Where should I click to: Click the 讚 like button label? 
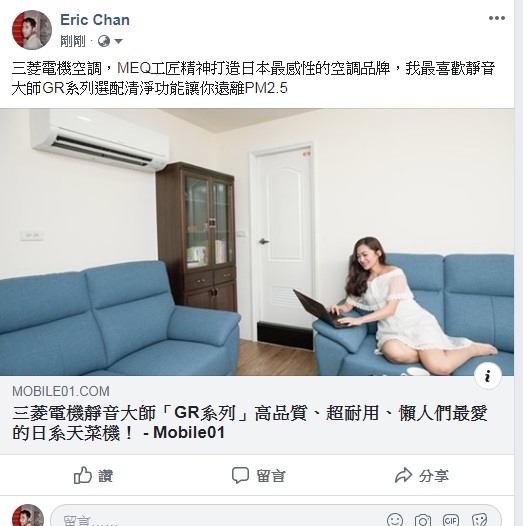pyautogui.click(x=105, y=476)
